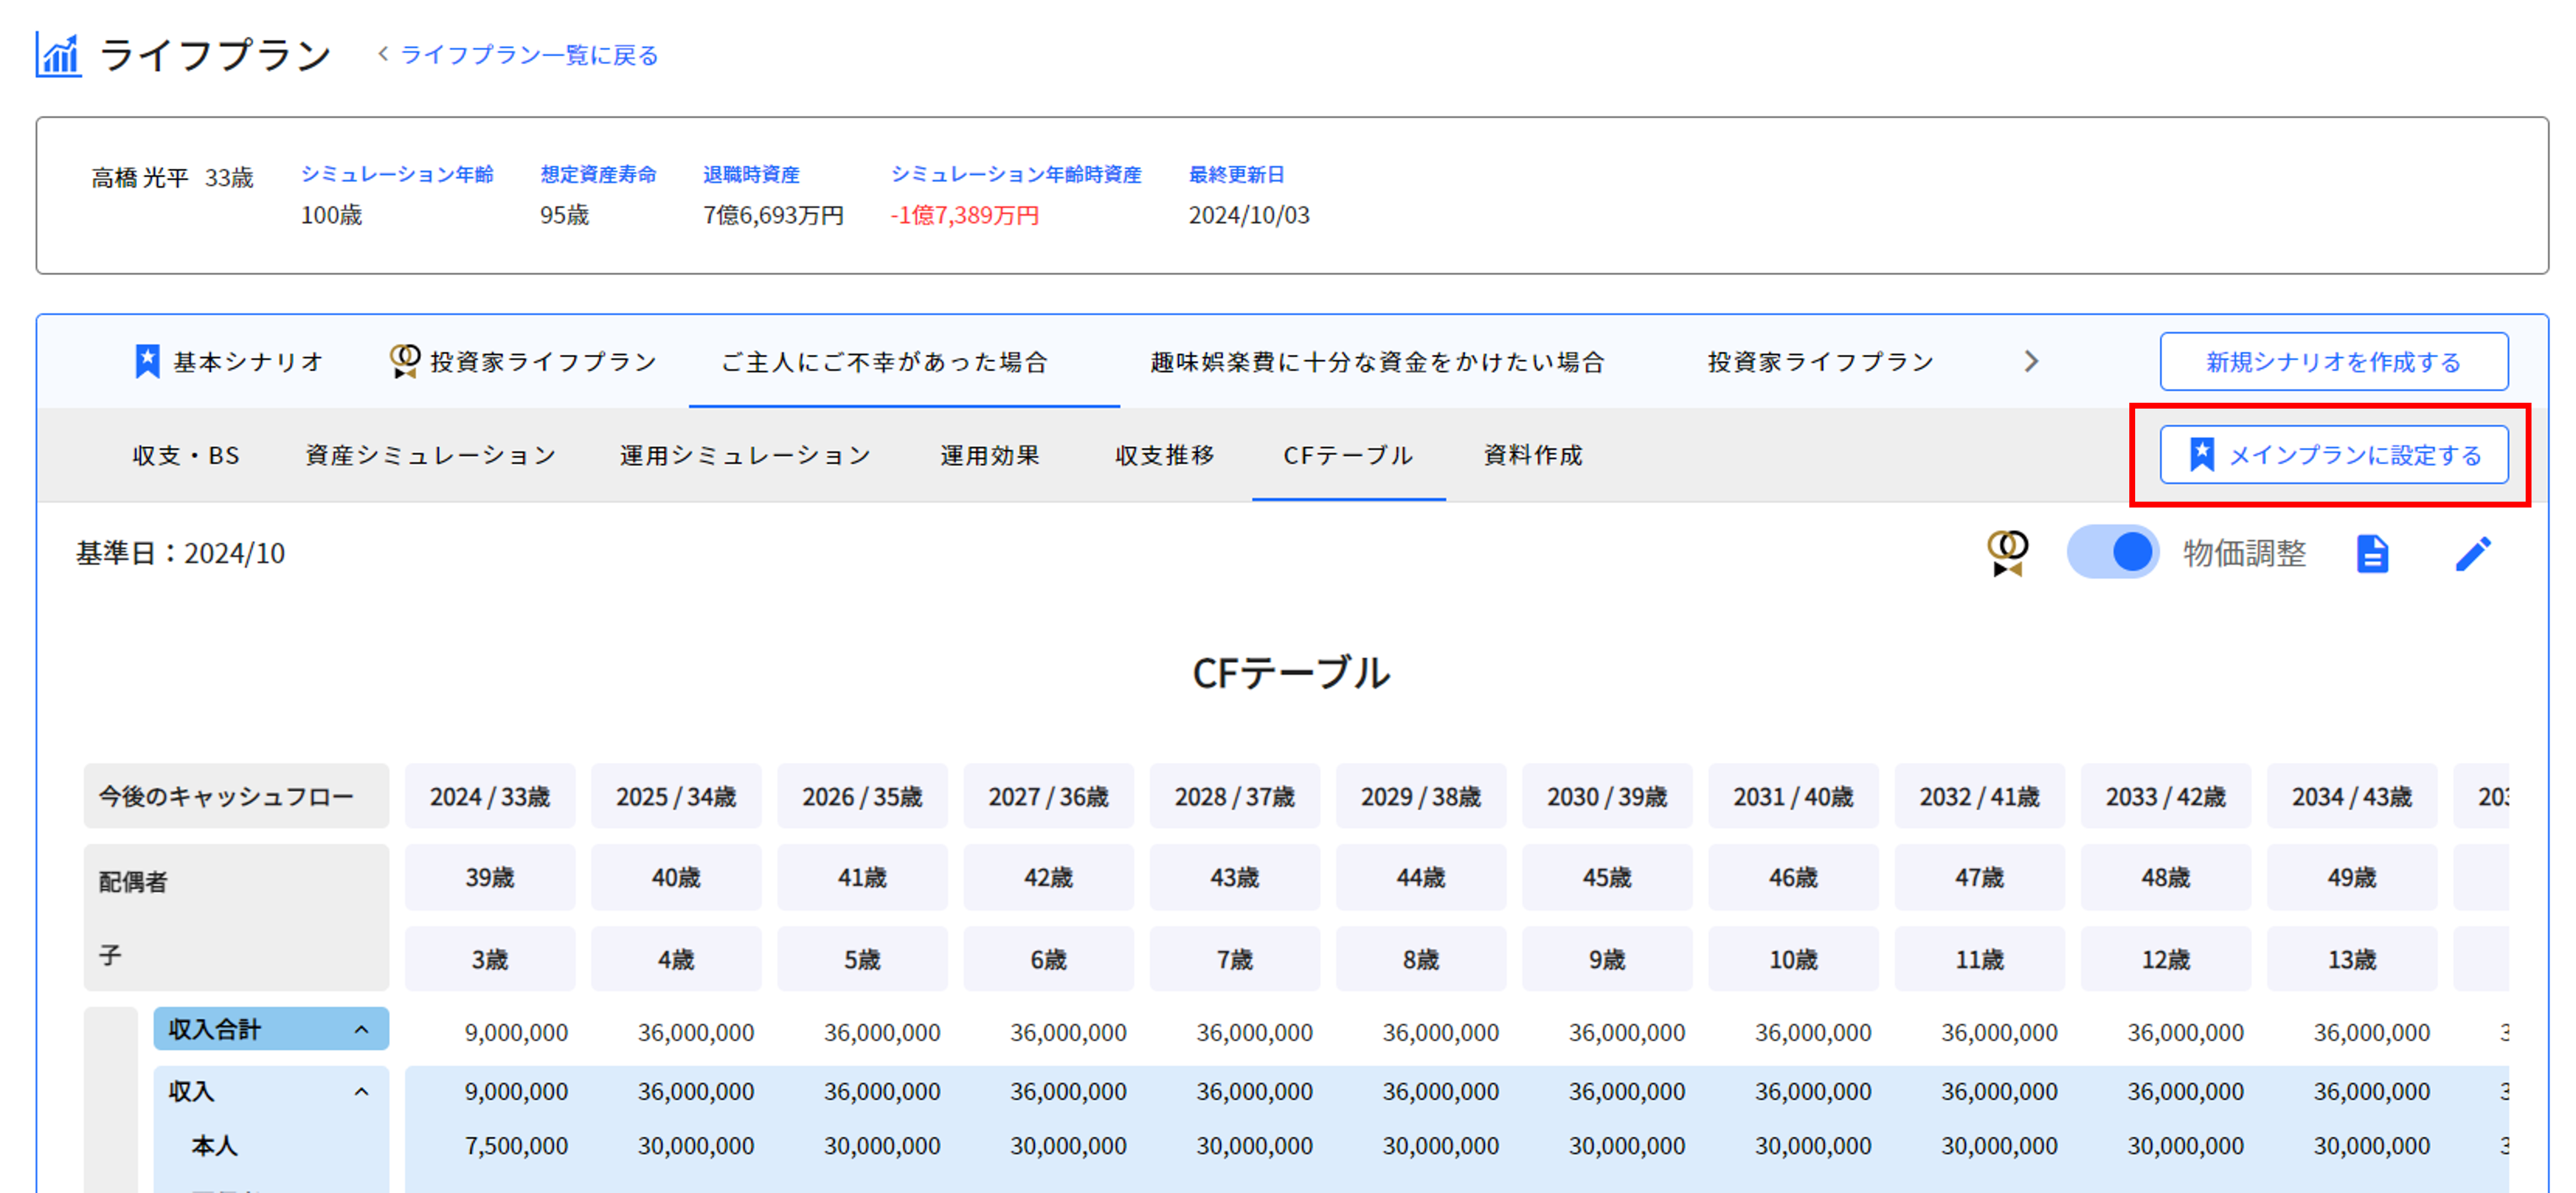
Task: Click the bookmark icon in メインプランに設定する
Action: click(x=2201, y=455)
